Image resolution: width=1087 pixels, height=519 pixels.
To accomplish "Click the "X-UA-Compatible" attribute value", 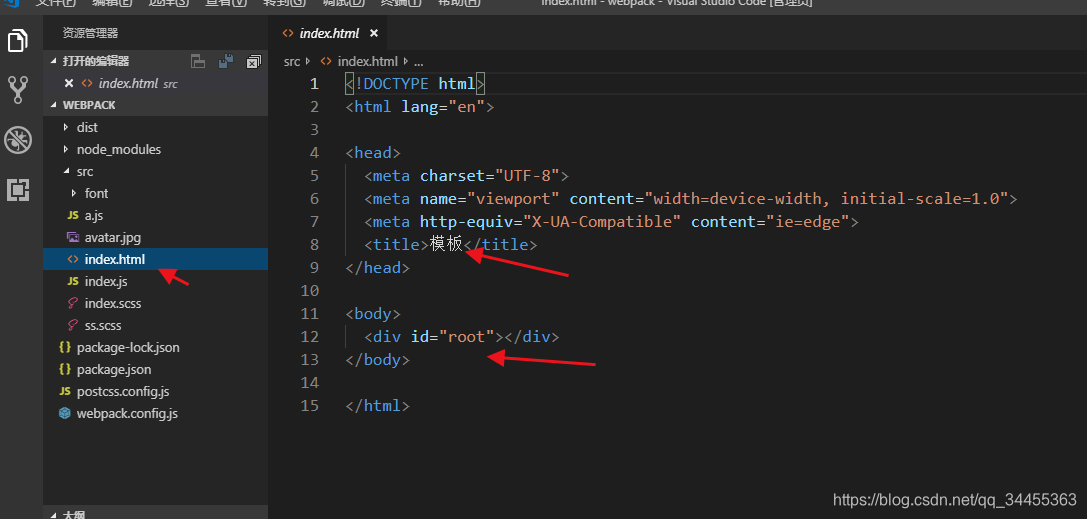I will [602, 222].
